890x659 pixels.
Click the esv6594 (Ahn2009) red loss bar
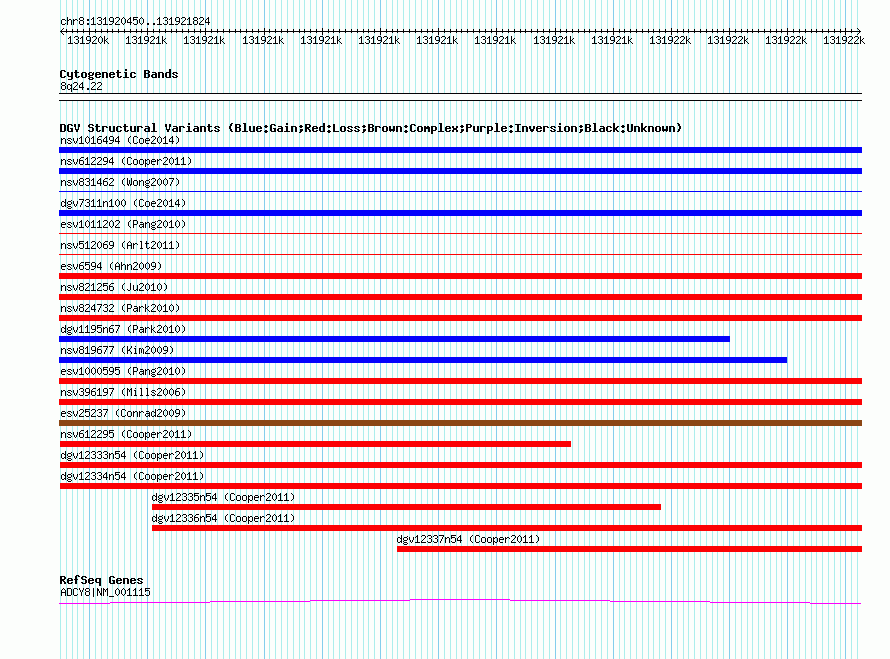(x=460, y=276)
